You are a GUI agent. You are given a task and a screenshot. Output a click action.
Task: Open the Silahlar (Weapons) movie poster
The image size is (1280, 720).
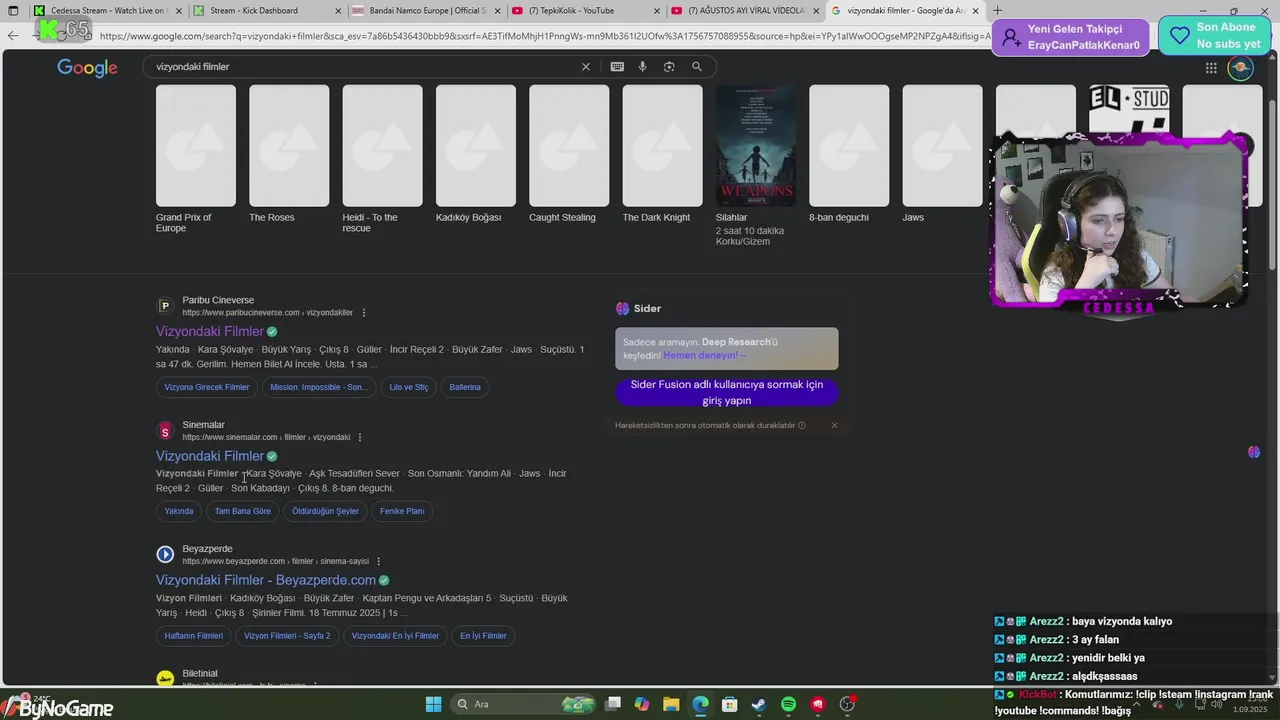(x=756, y=146)
